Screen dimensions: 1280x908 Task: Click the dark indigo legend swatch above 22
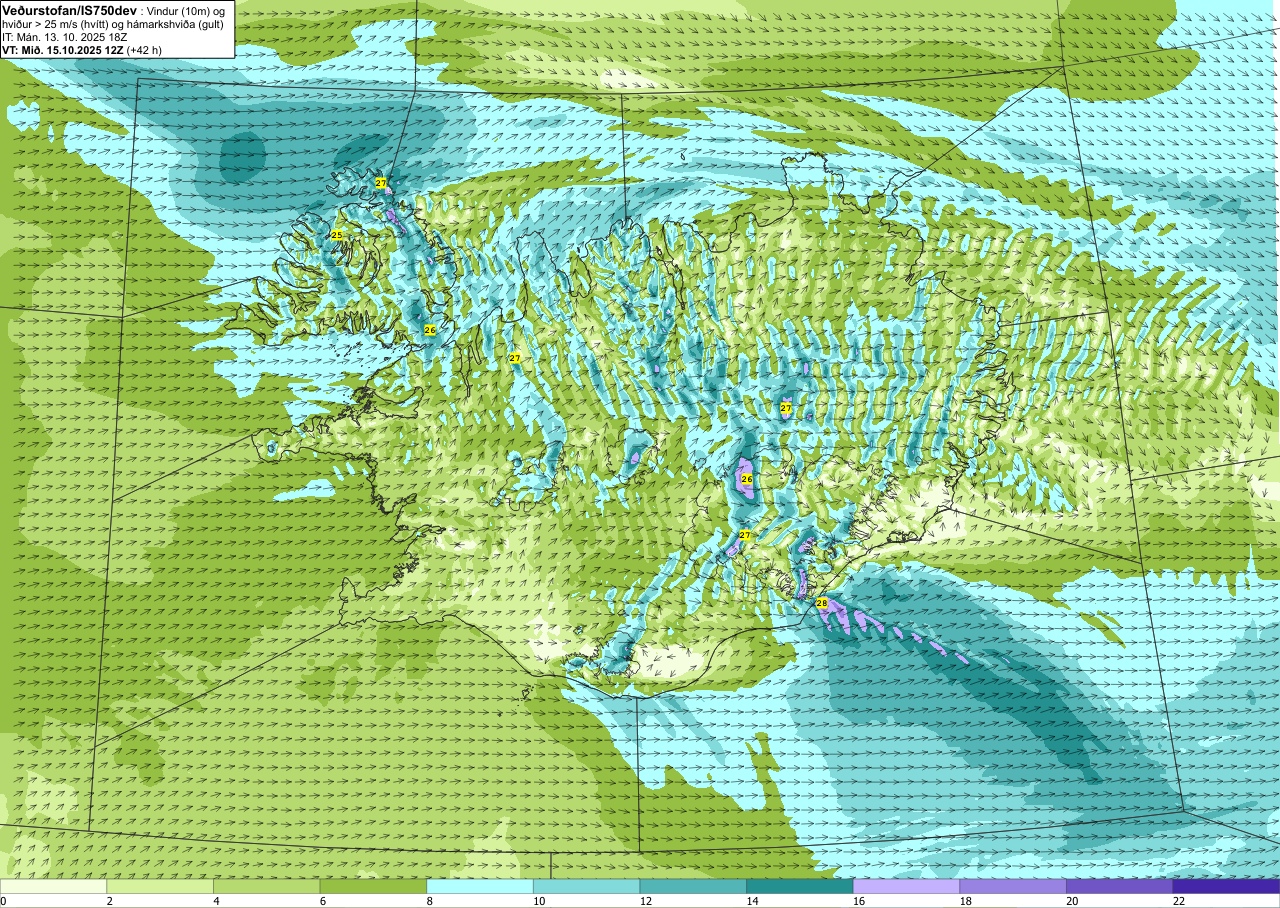[x=1226, y=886]
